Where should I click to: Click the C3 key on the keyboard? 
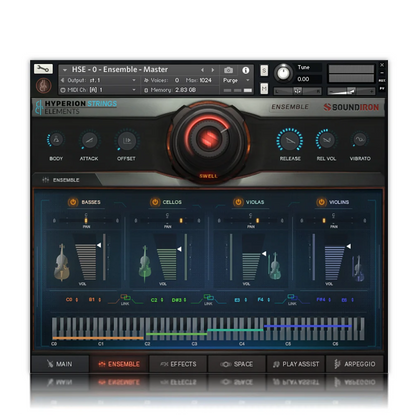pos(196,329)
